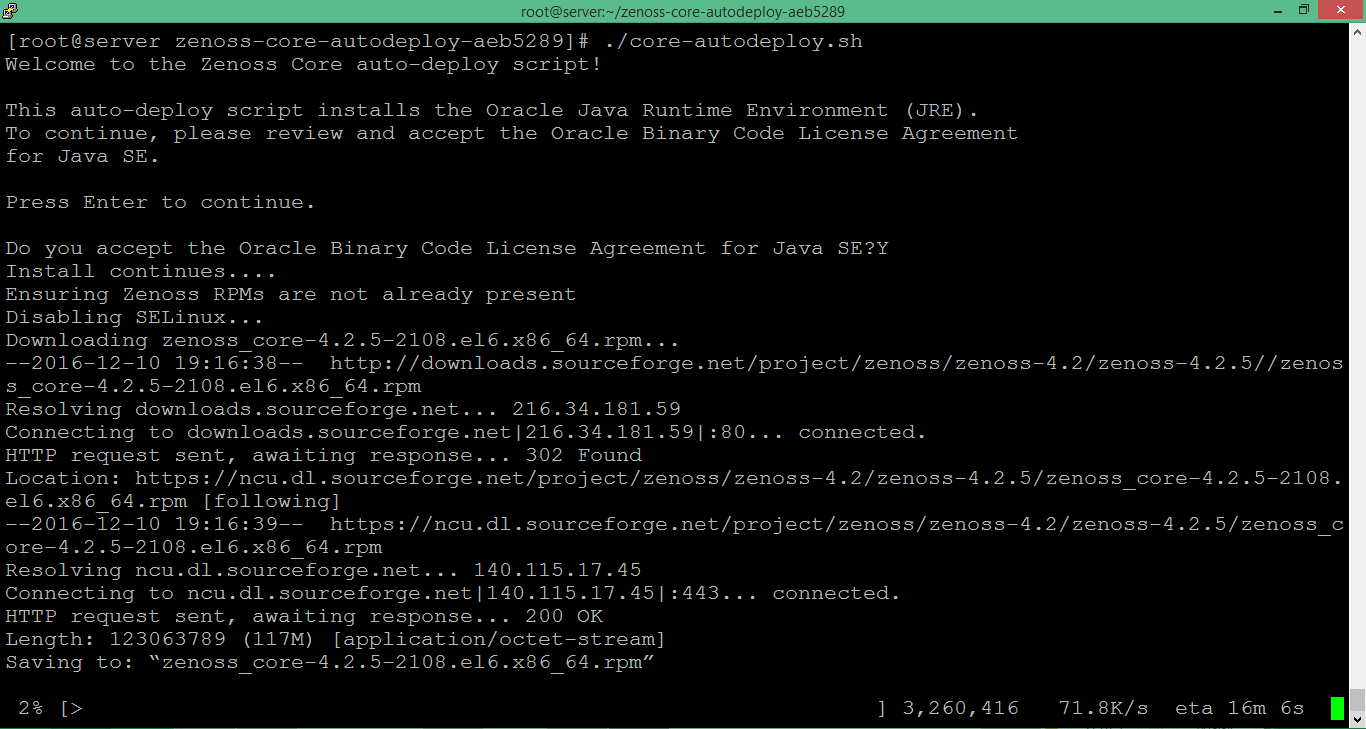
Task: Click the download speed "71.8K/s"
Action: pyautogui.click(x=1103, y=709)
